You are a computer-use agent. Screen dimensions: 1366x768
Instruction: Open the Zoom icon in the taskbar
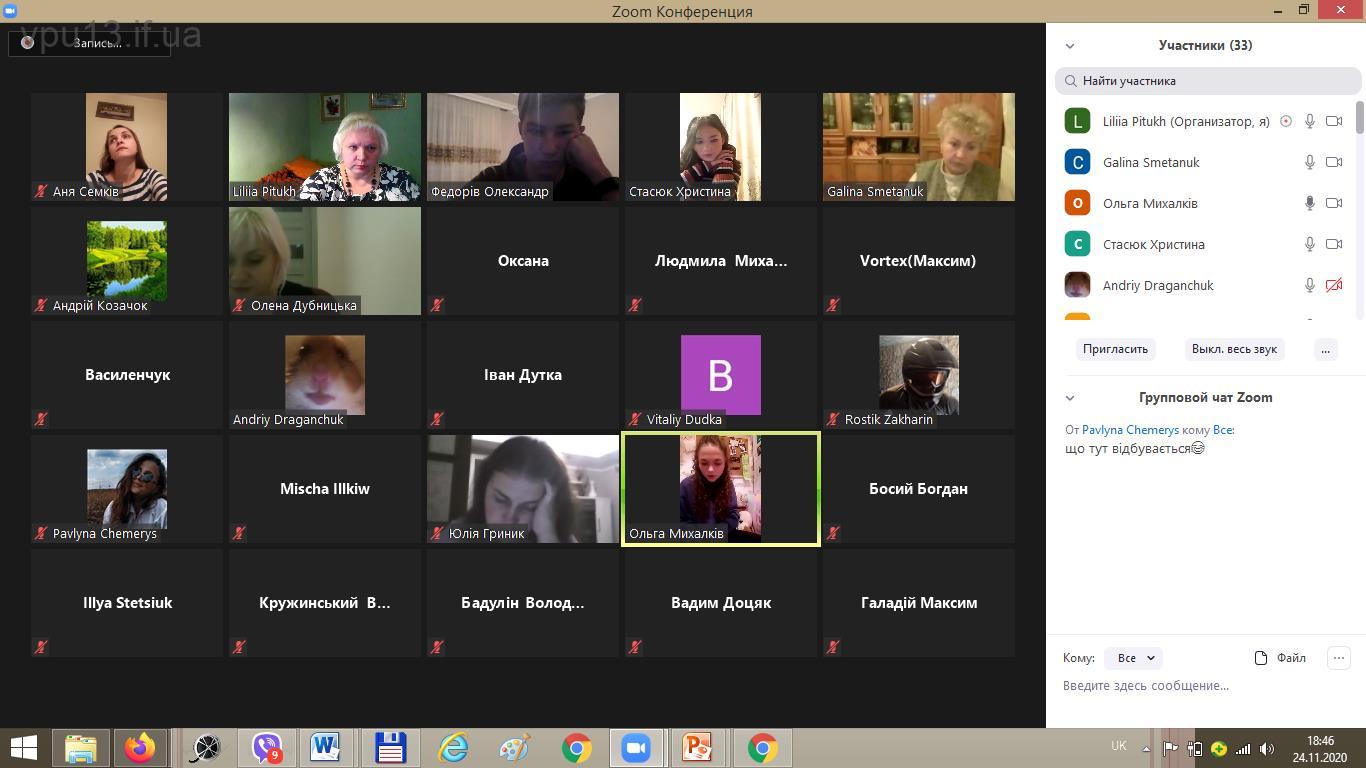coord(636,748)
